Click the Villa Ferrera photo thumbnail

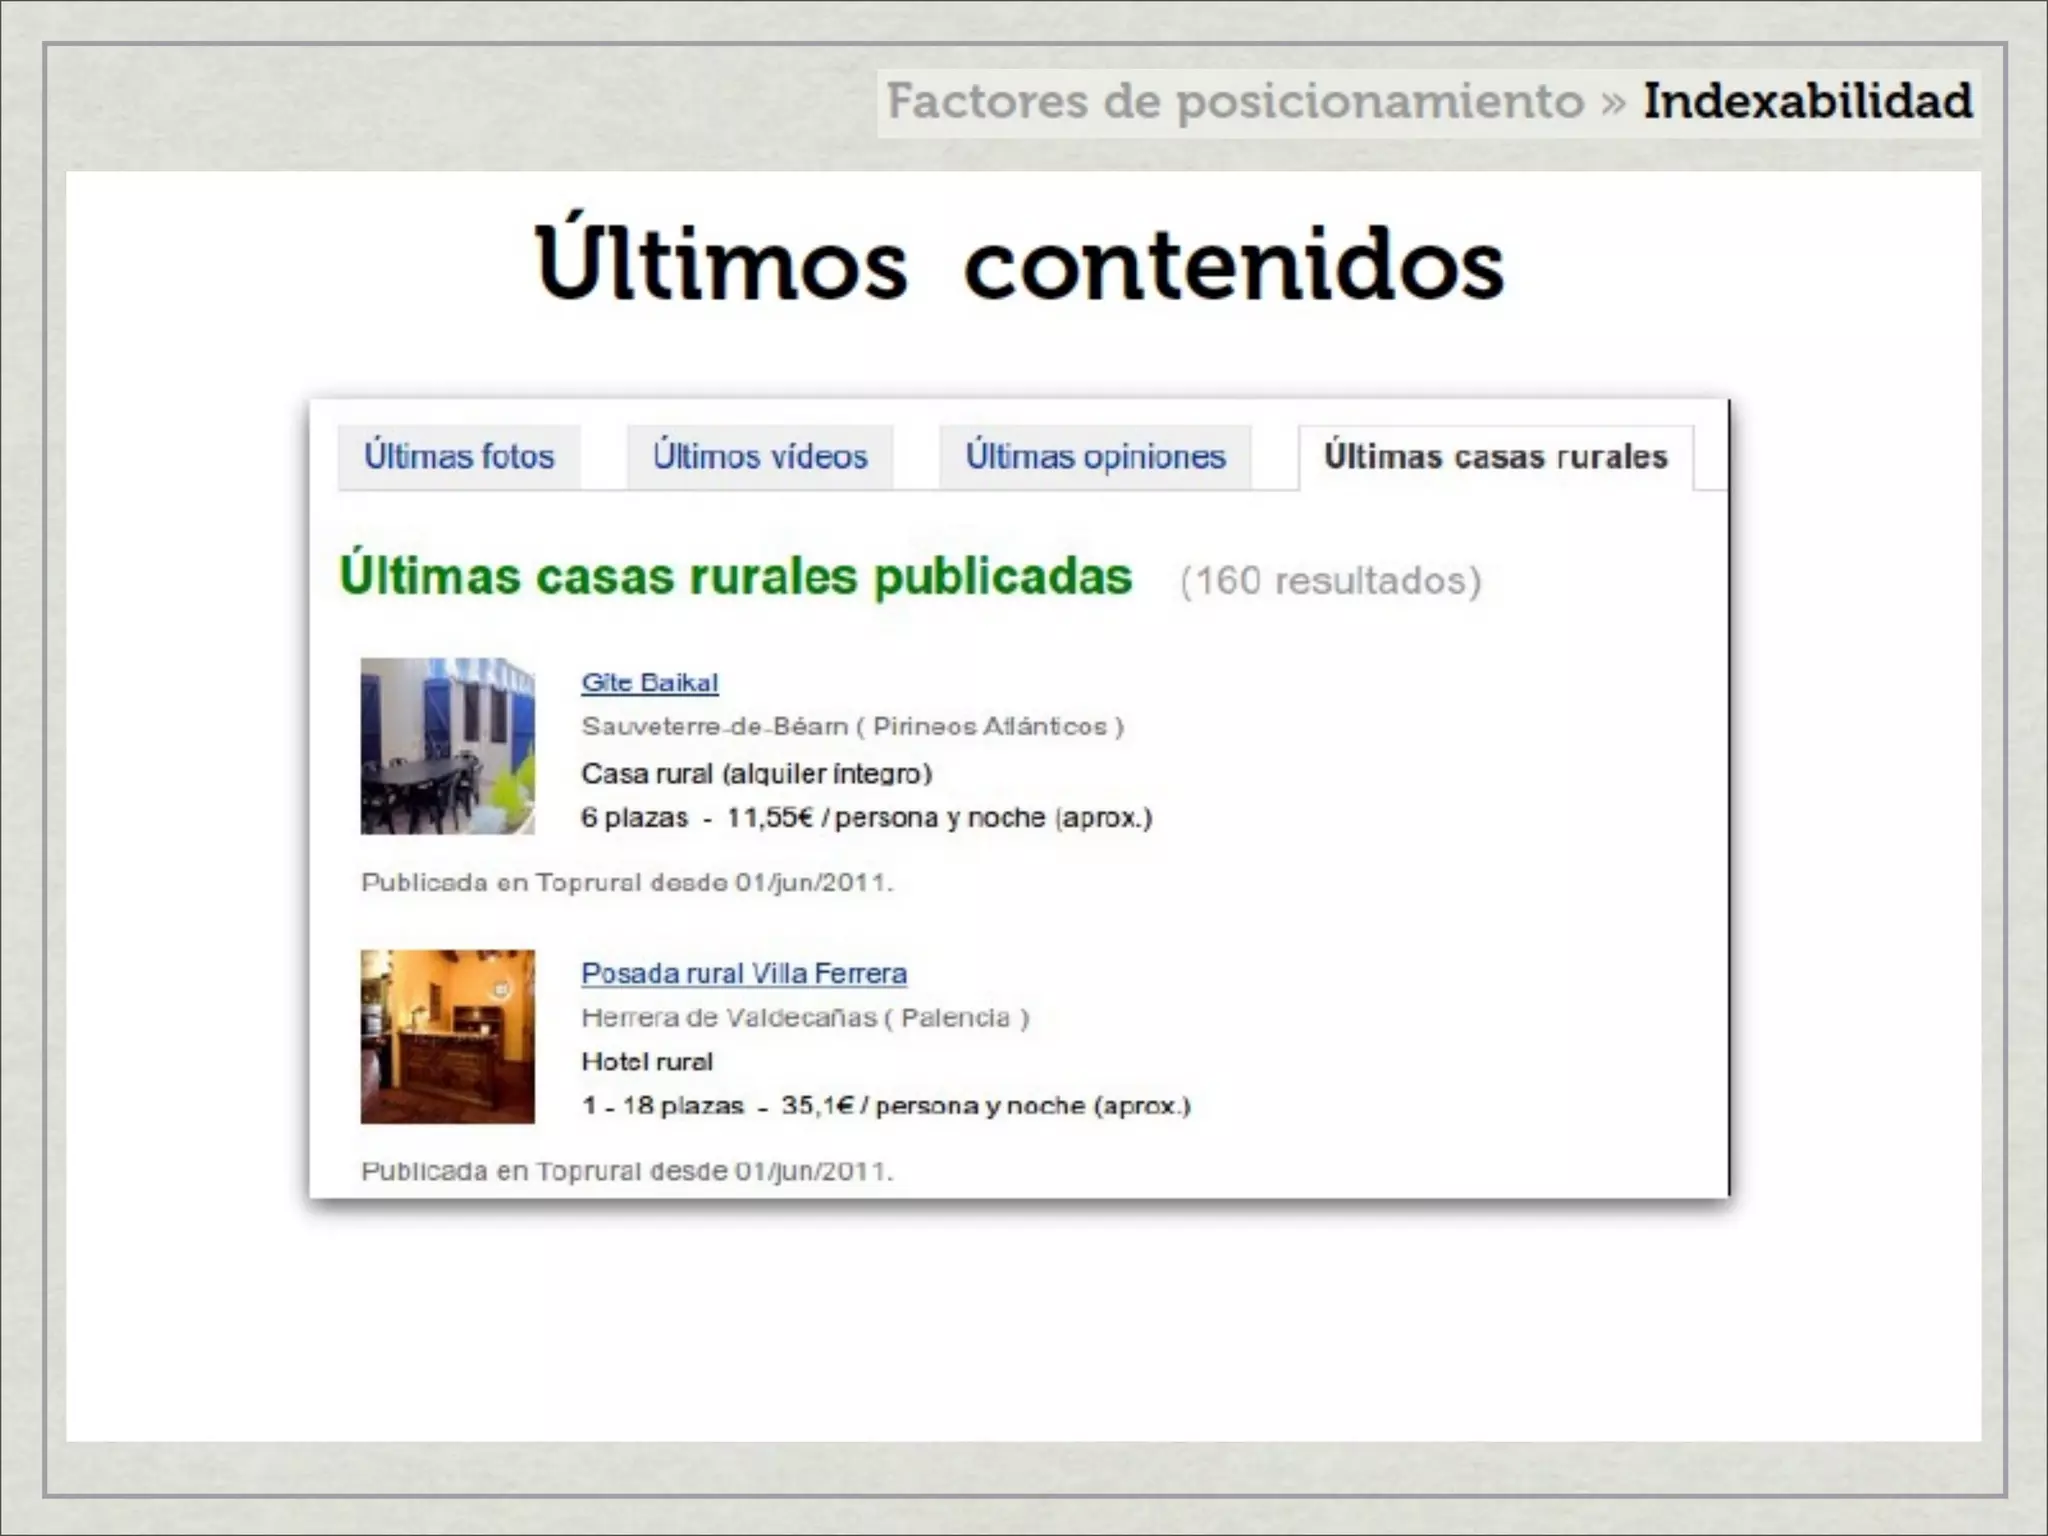447,1036
